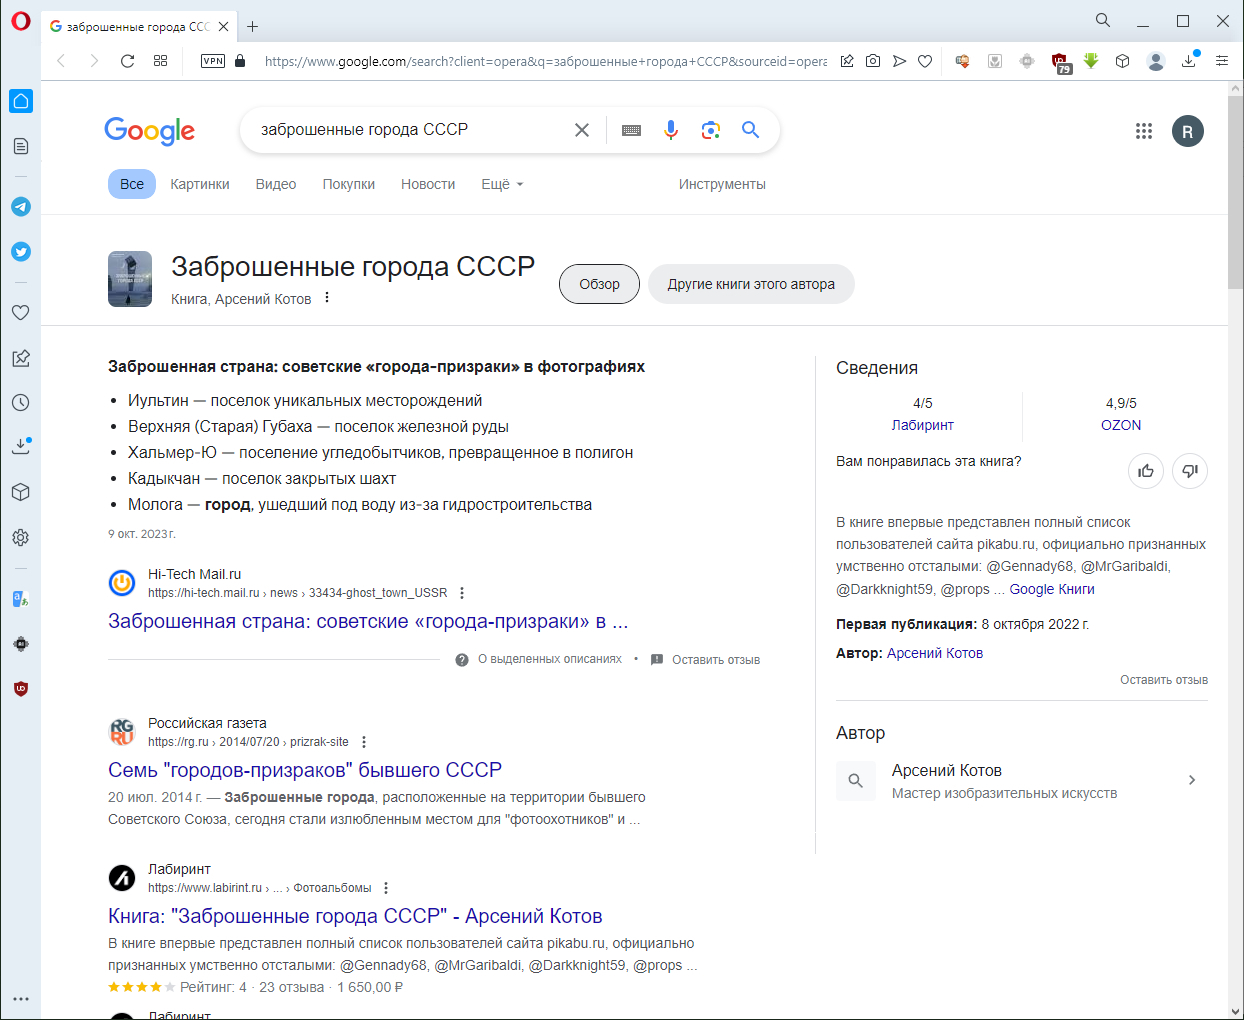This screenshot has height=1020, width=1244.
Task: Clear the Google search query
Action: coord(582,130)
